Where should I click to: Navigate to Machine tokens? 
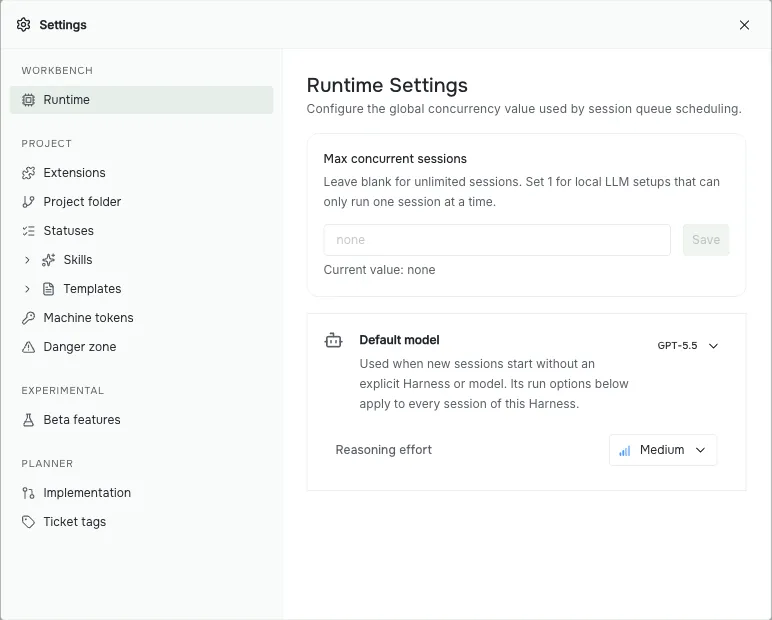[x=141, y=318]
